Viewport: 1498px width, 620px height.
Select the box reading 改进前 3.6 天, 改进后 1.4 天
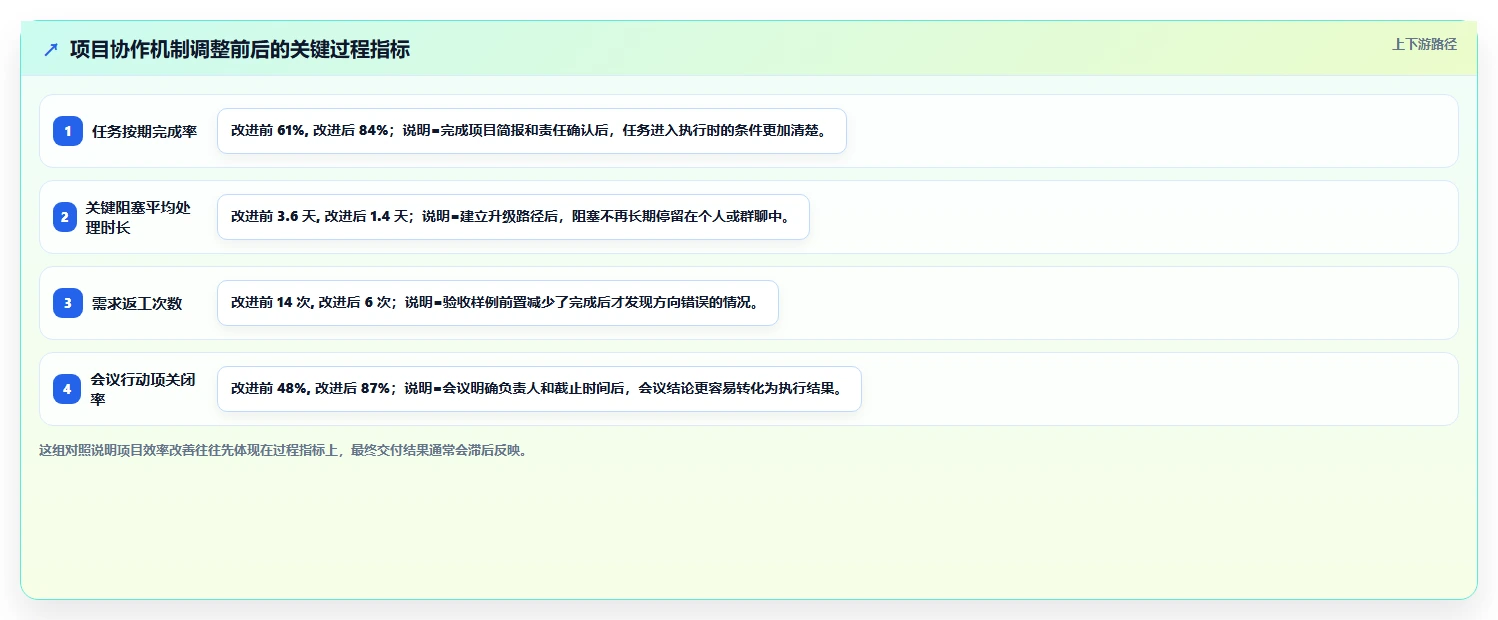point(513,217)
